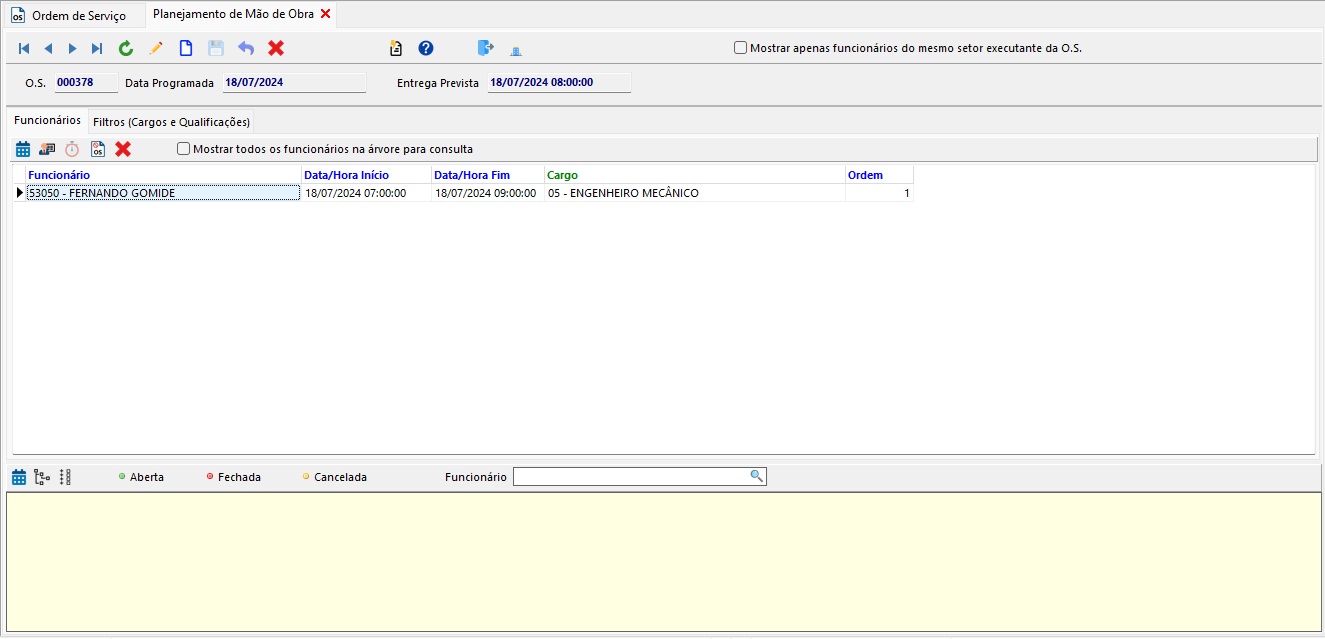Select the 53050 - FERNANDO GOMIDE row
1325x639 pixels.
[162, 193]
